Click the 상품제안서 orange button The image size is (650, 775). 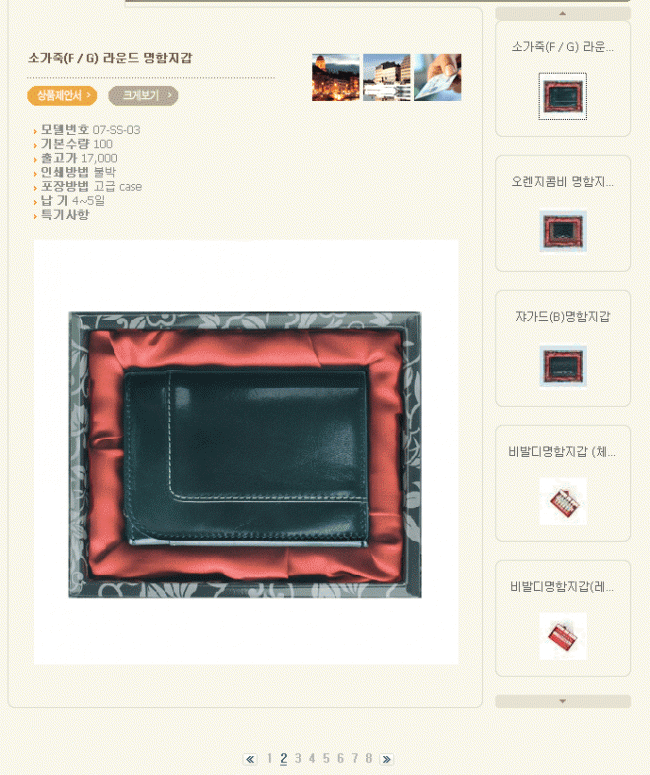click(x=62, y=95)
